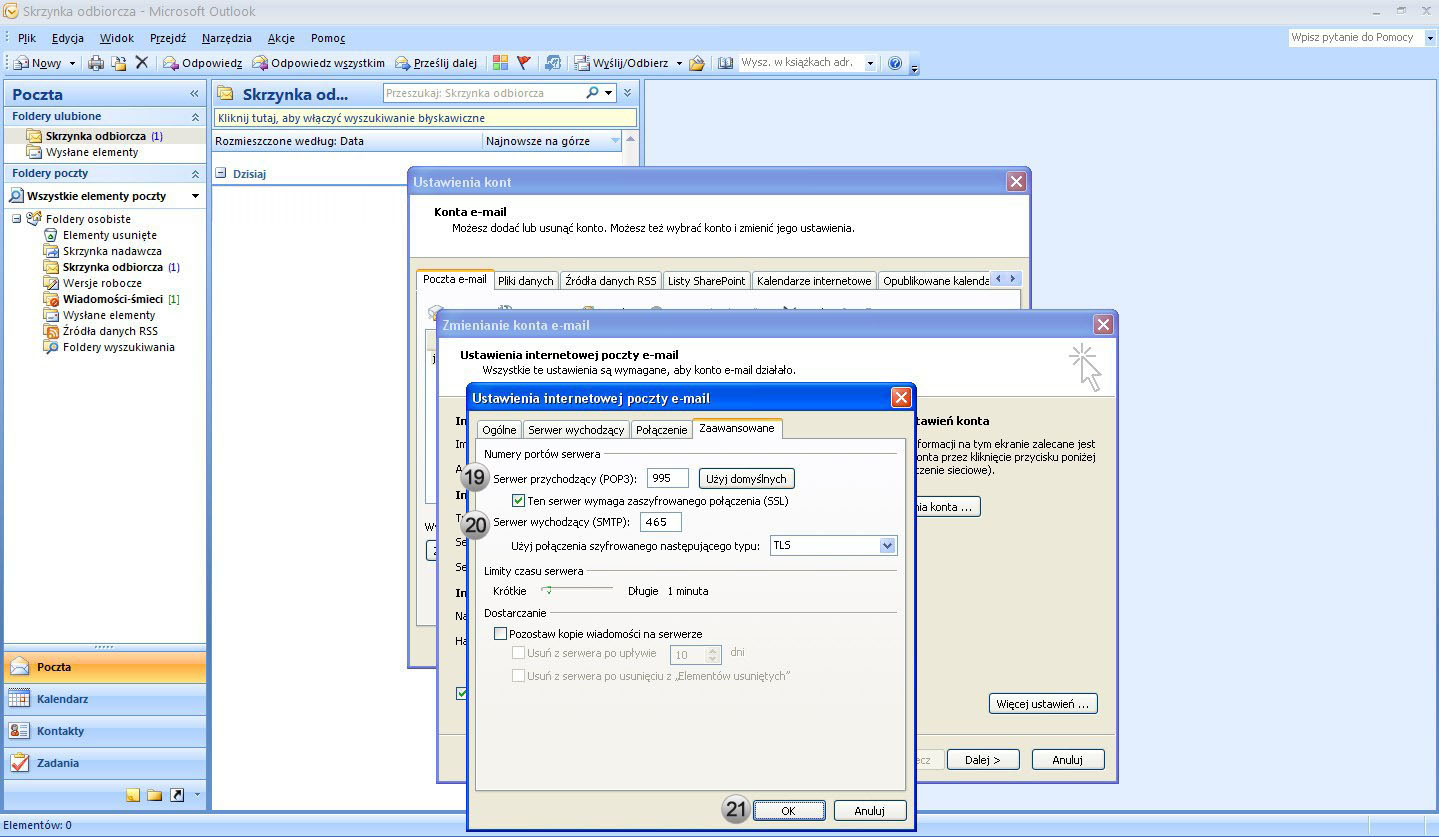Click the Odpowiedz reply button
The width and height of the screenshot is (1439, 837).
click(x=202, y=63)
